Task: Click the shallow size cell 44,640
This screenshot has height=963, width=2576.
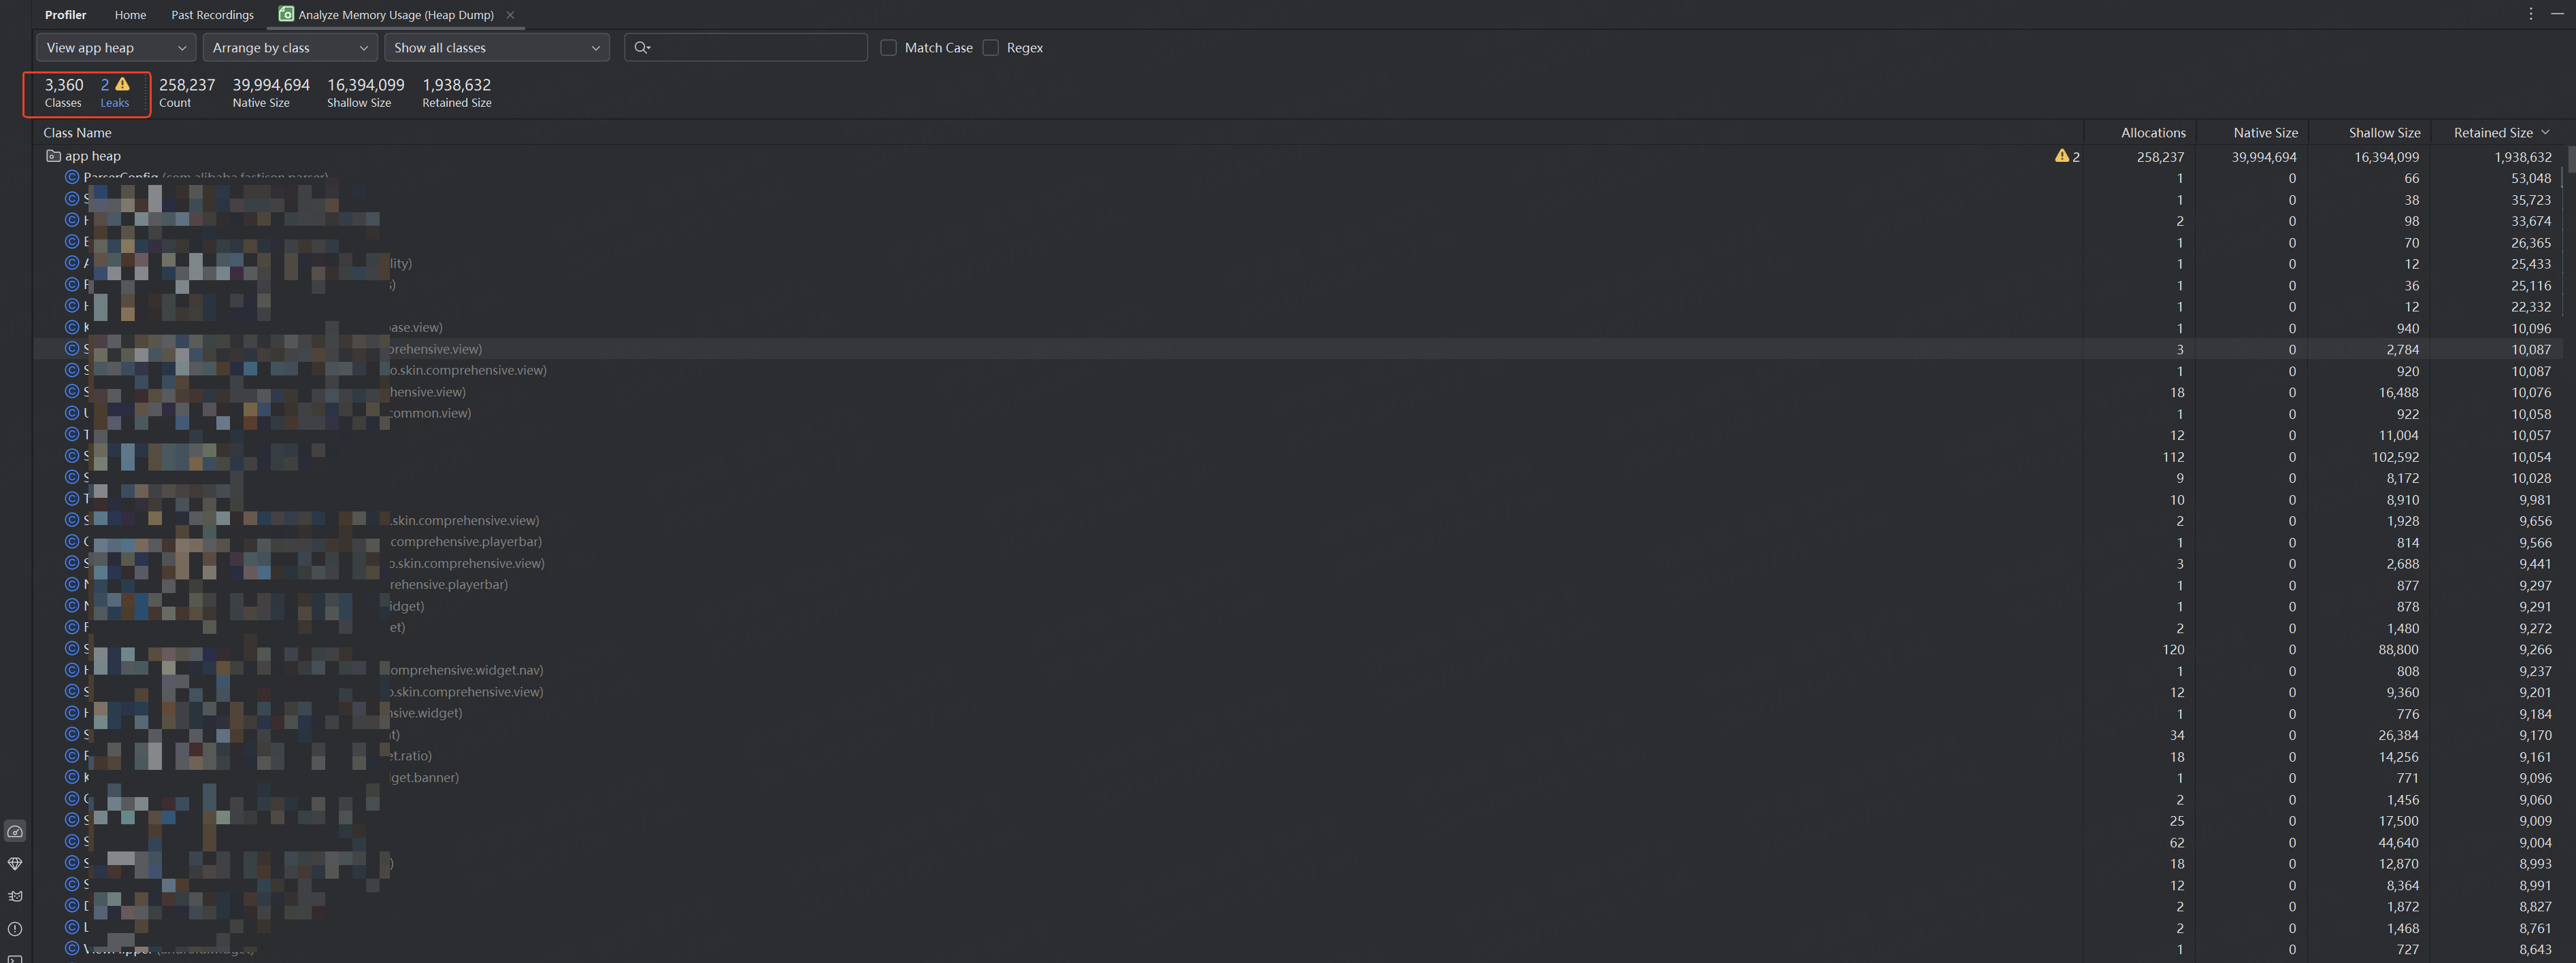Action: pyautogui.click(x=2398, y=842)
